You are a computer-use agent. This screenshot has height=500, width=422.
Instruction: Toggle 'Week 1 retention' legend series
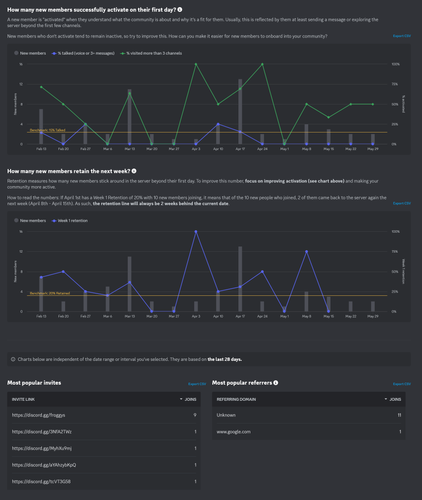(x=70, y=220)
